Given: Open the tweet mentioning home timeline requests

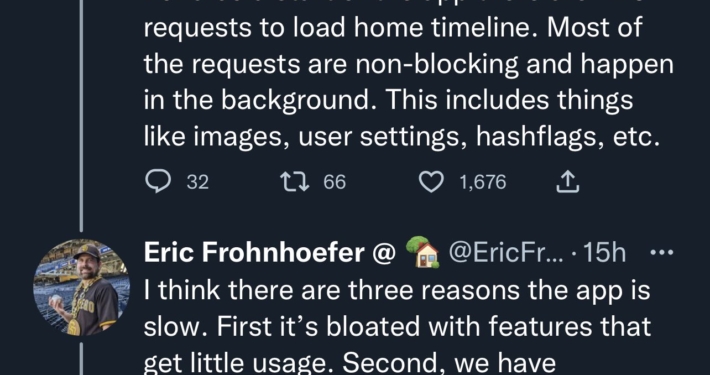Looking at the screenshot, I should (408, 82).
